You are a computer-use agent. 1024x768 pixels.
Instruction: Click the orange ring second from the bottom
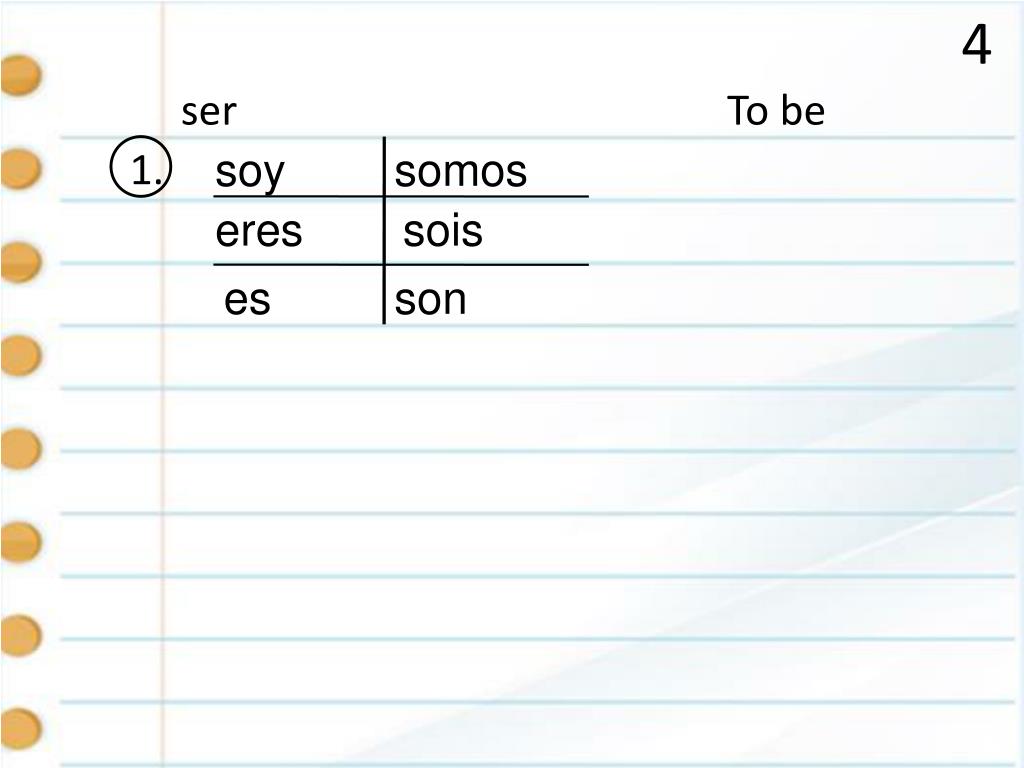[21, 635]
